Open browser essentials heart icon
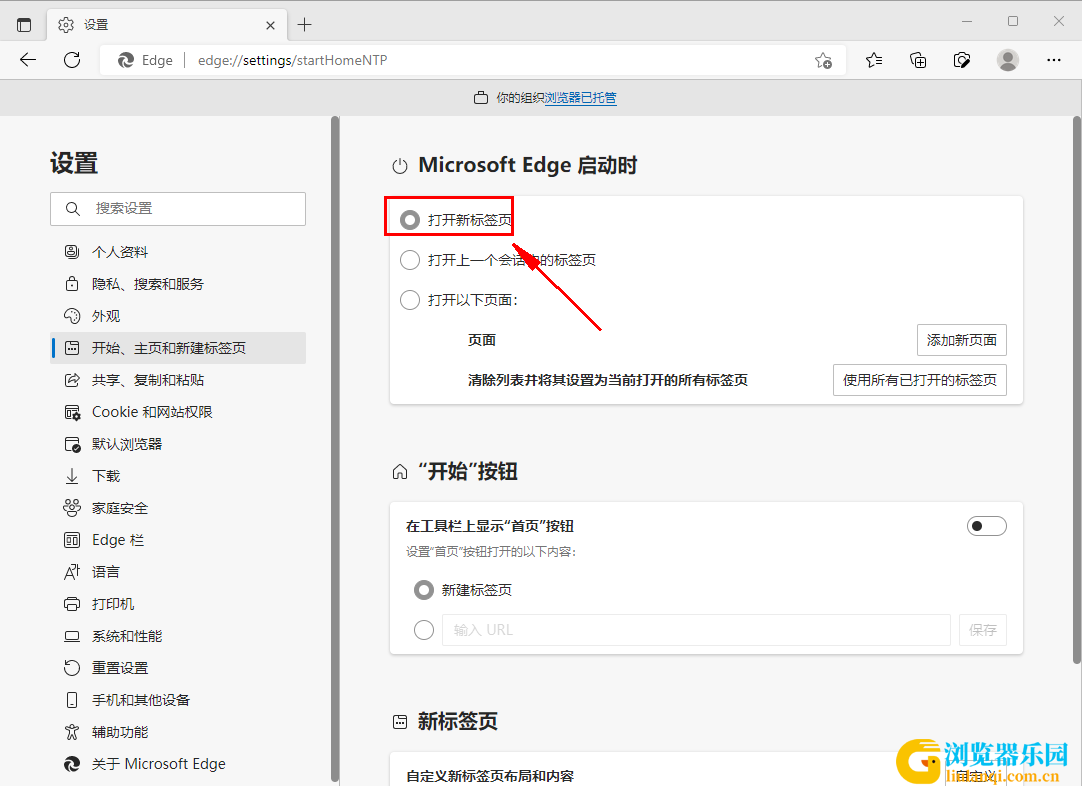 962,61
